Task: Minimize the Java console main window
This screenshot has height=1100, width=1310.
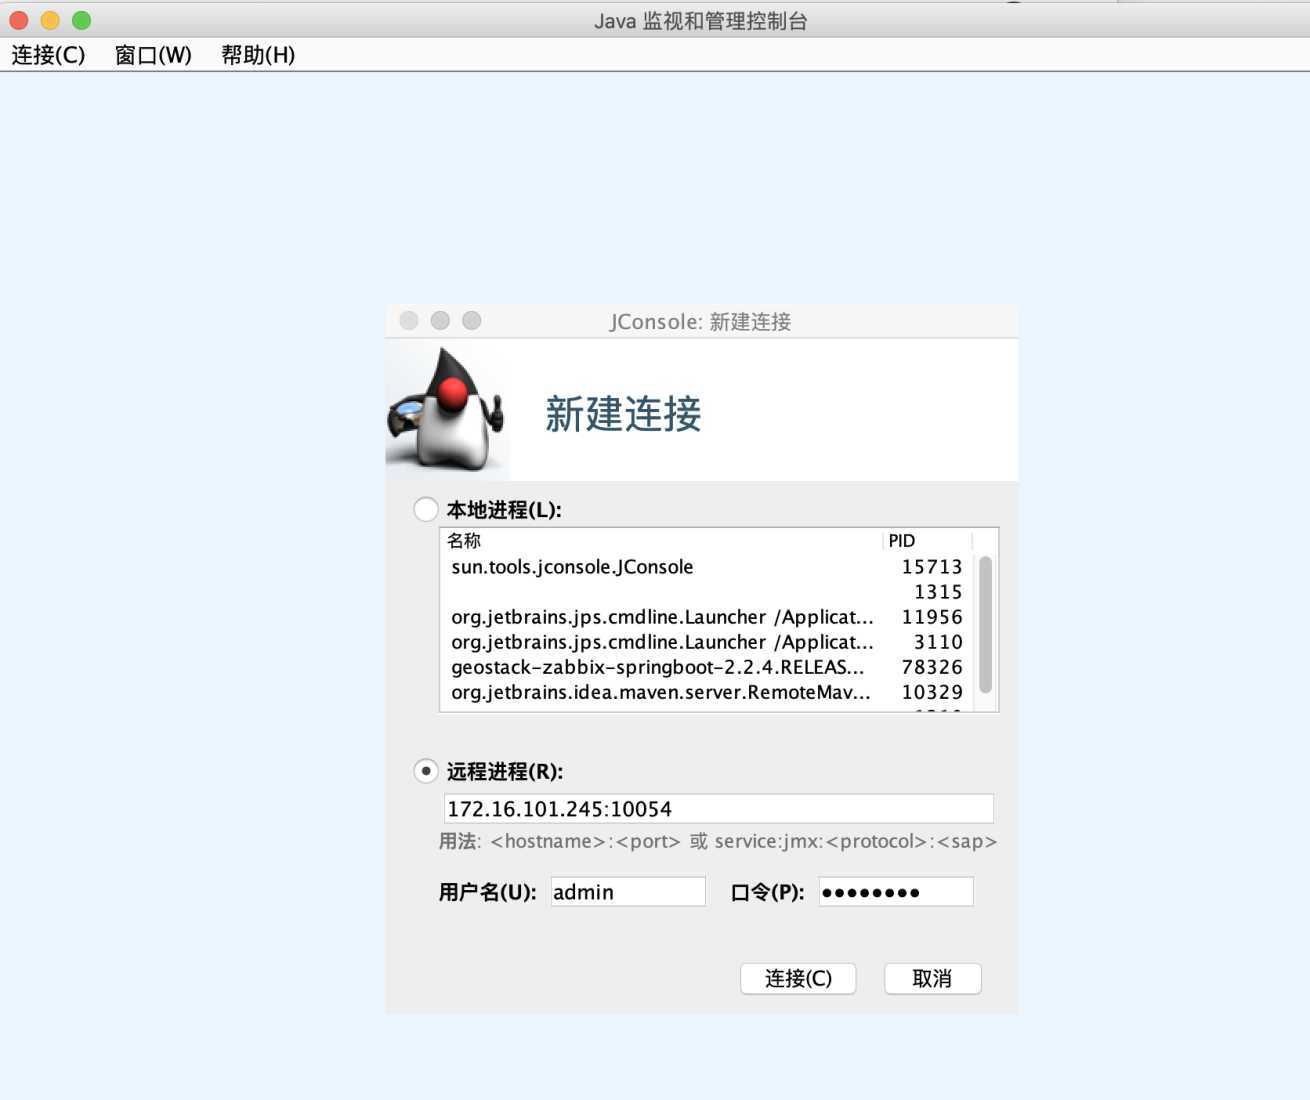Action: (x=50, y=20)
